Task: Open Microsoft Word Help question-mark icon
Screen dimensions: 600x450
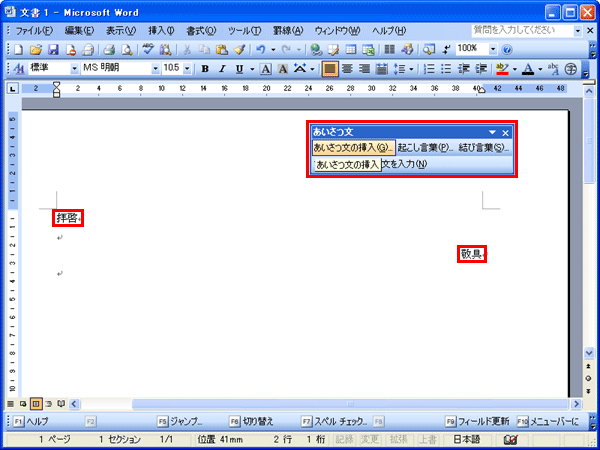Action: tap(507, 49)
